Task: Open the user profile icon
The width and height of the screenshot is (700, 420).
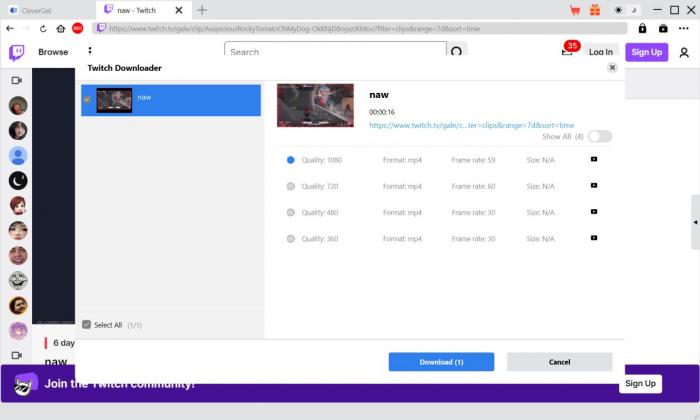Action: coord(684,53)
